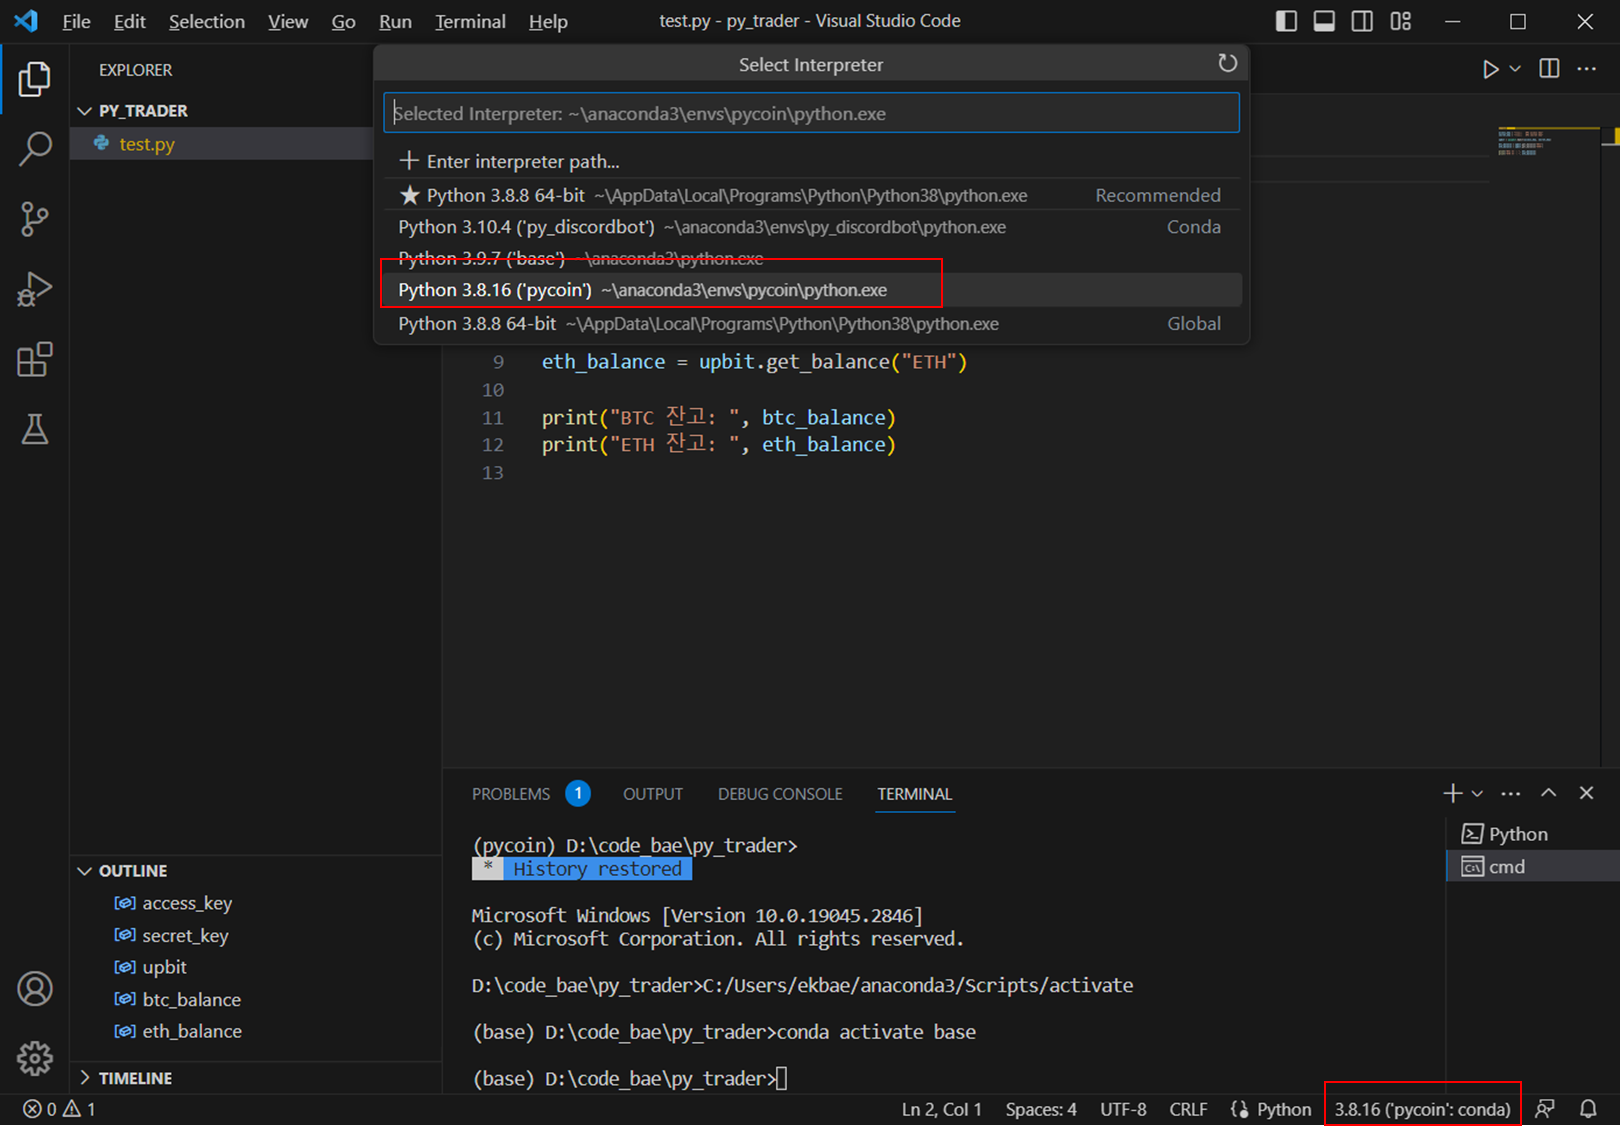Viewport: 1620px width, 1126px height.
Task: Open the Help menu
Action: pos(548,21)
